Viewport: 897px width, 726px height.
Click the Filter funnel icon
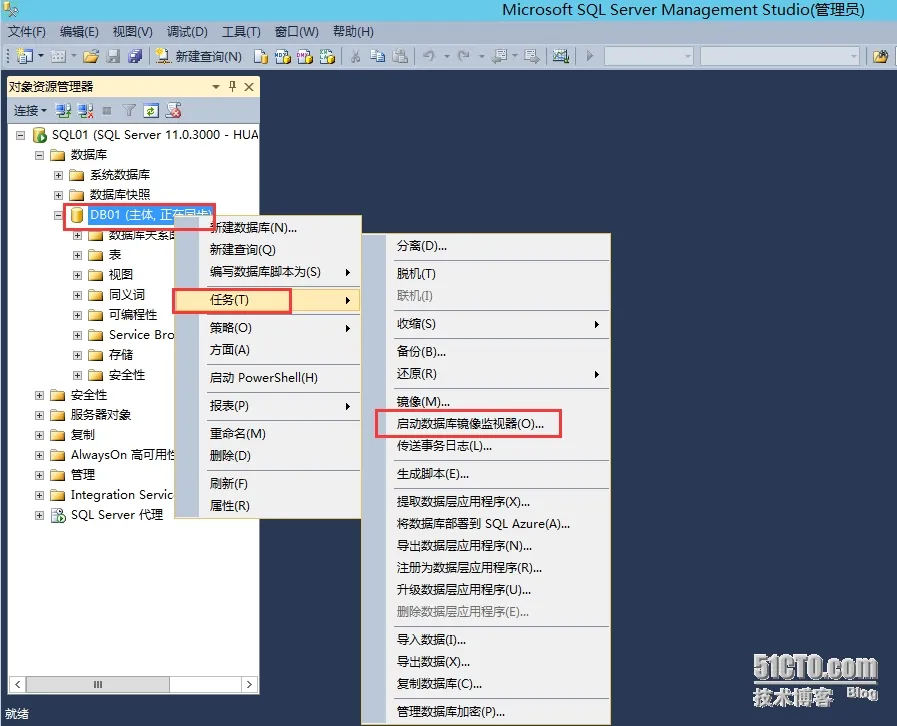click(129, 110)
